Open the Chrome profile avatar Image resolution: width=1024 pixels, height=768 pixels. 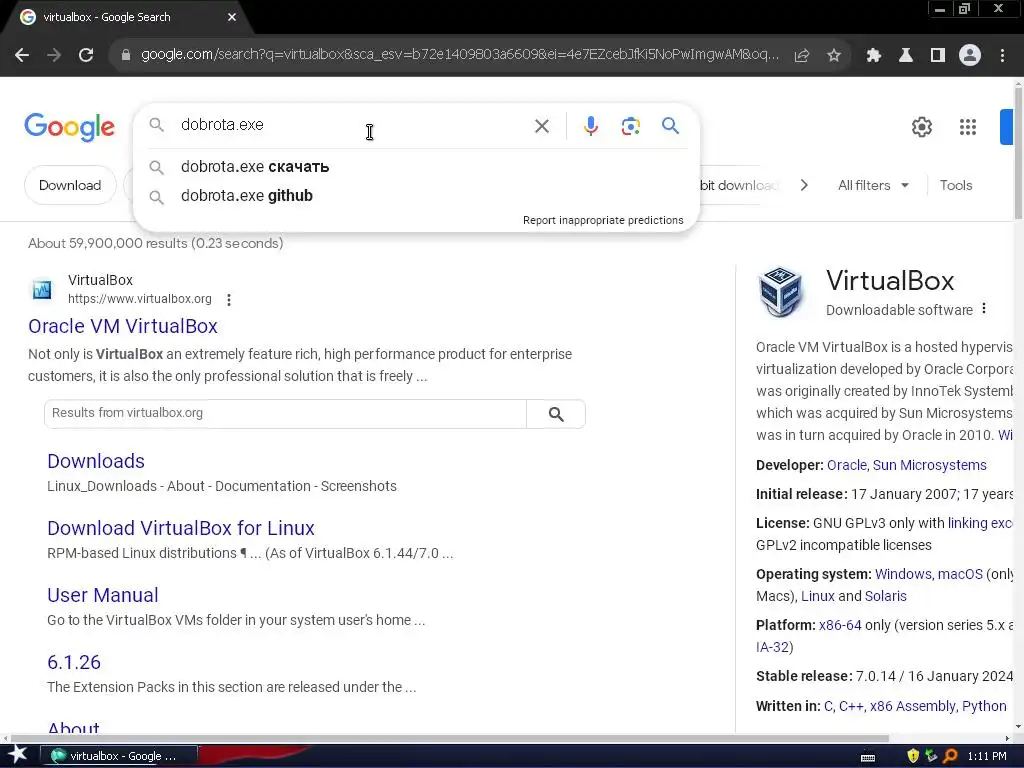[970, 56]
